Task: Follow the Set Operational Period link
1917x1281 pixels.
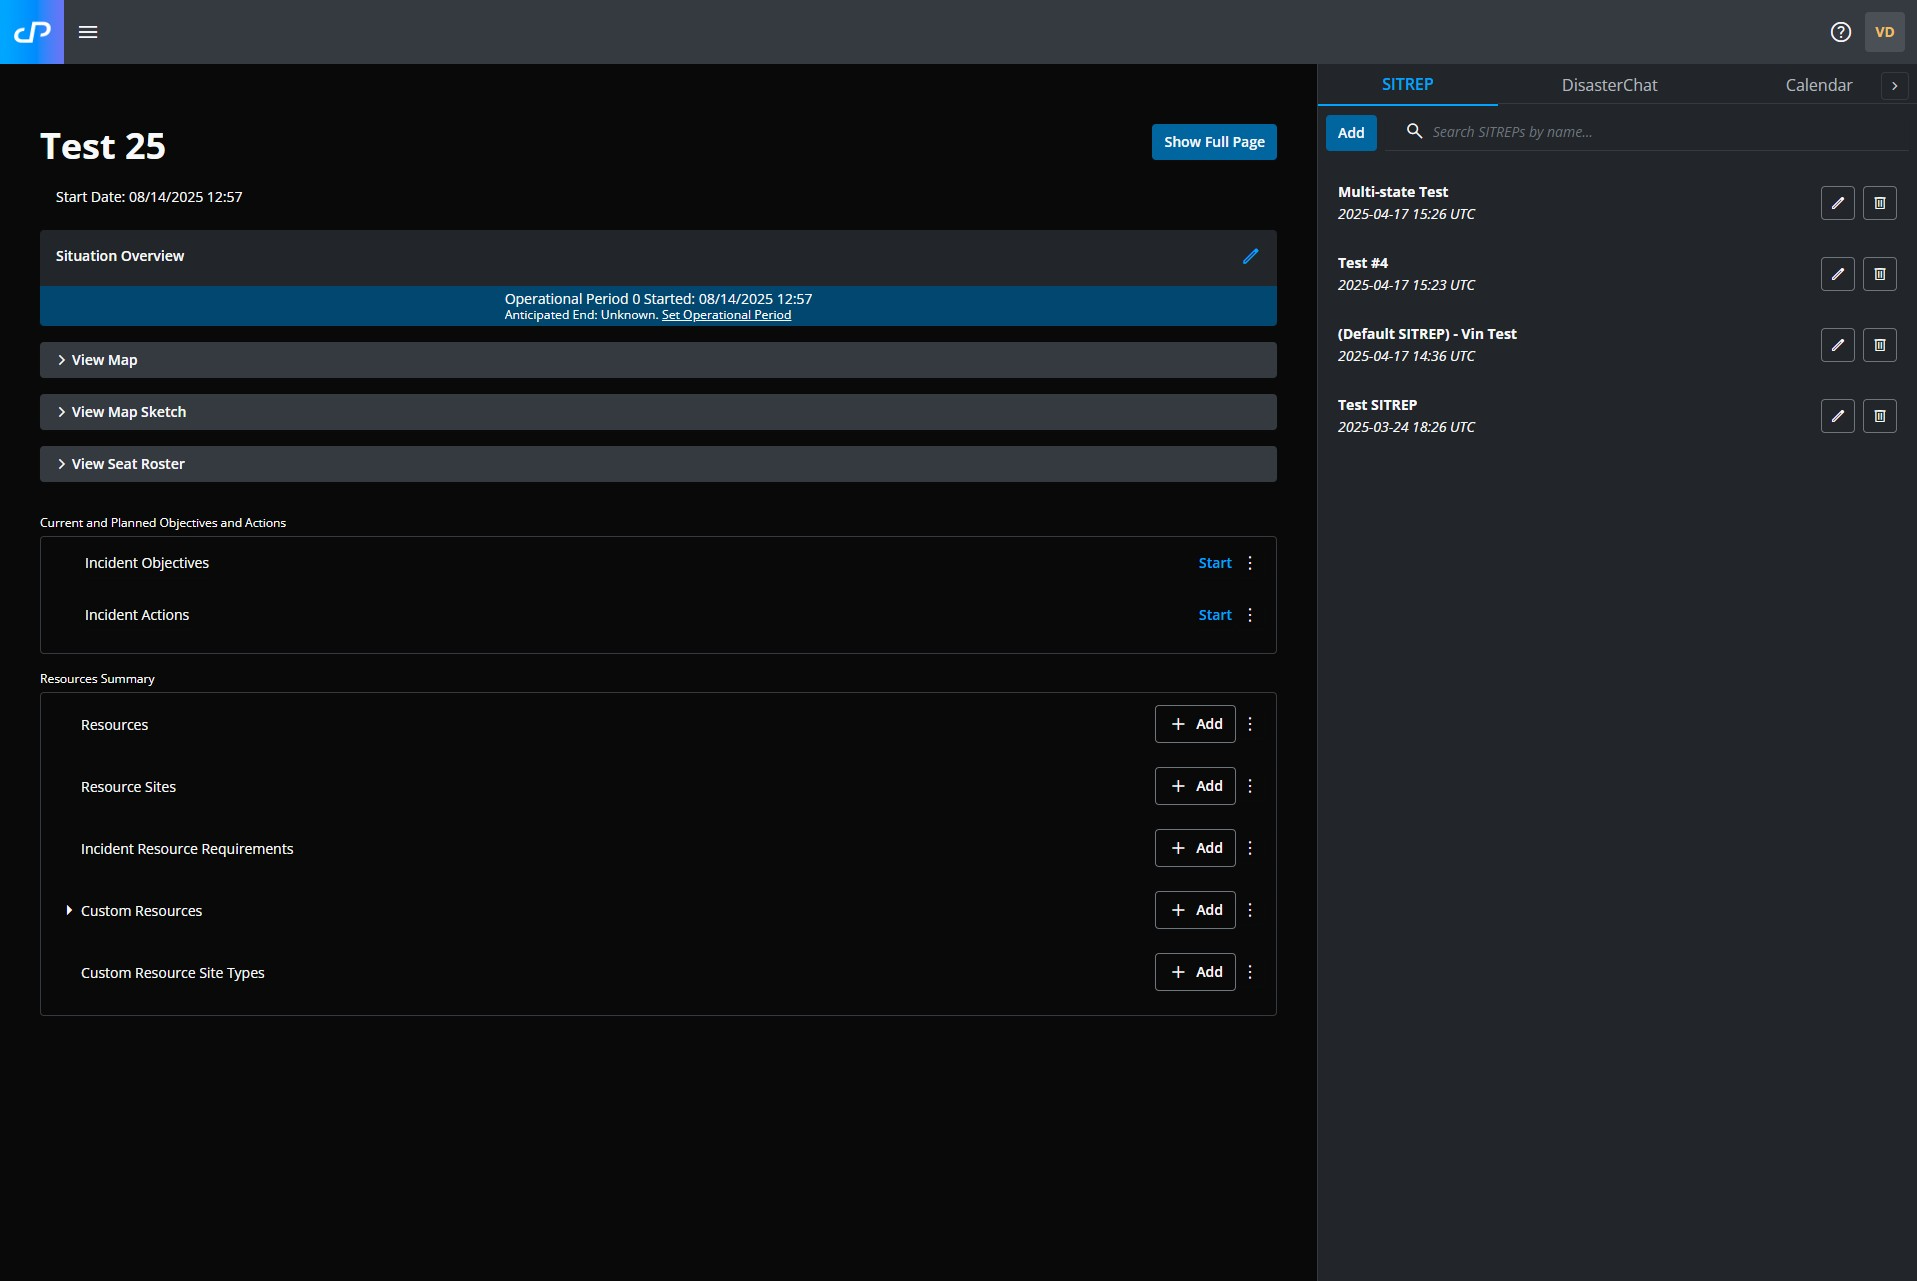Action: click(726, 315)
